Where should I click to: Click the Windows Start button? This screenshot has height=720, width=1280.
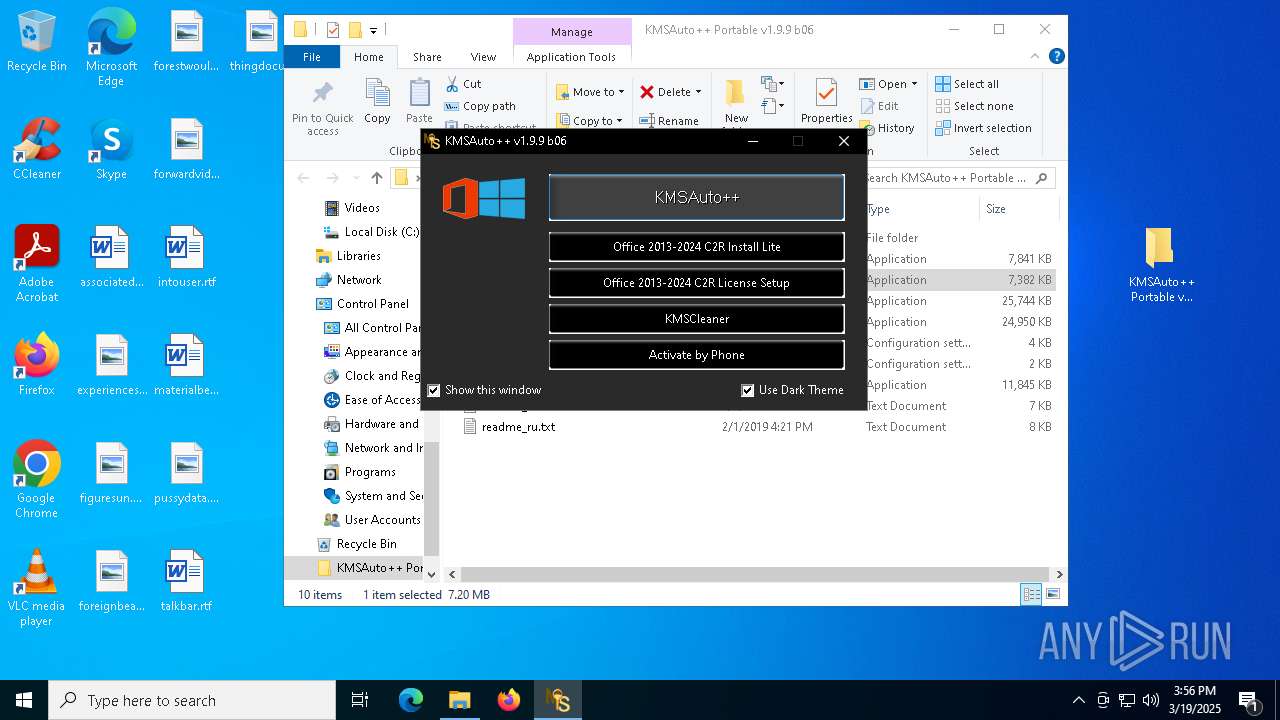[24, 700]
